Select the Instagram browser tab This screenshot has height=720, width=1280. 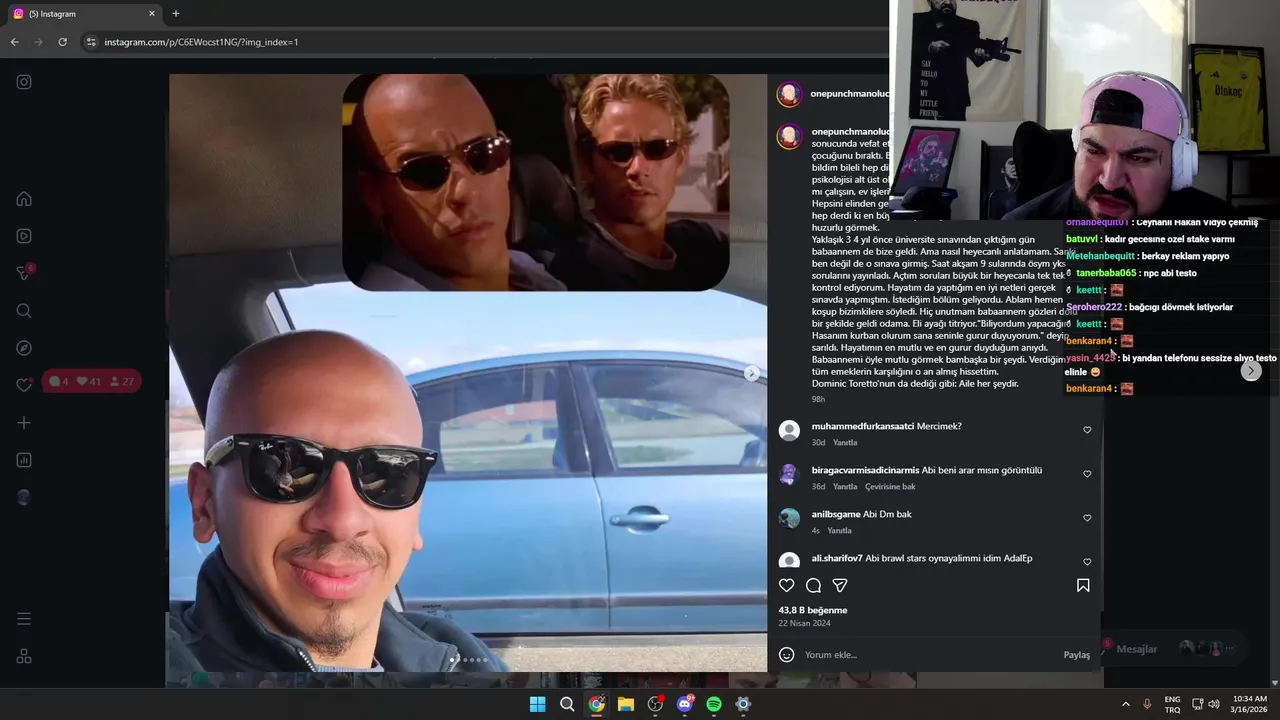pyautogui.click(x=84, y=14)
